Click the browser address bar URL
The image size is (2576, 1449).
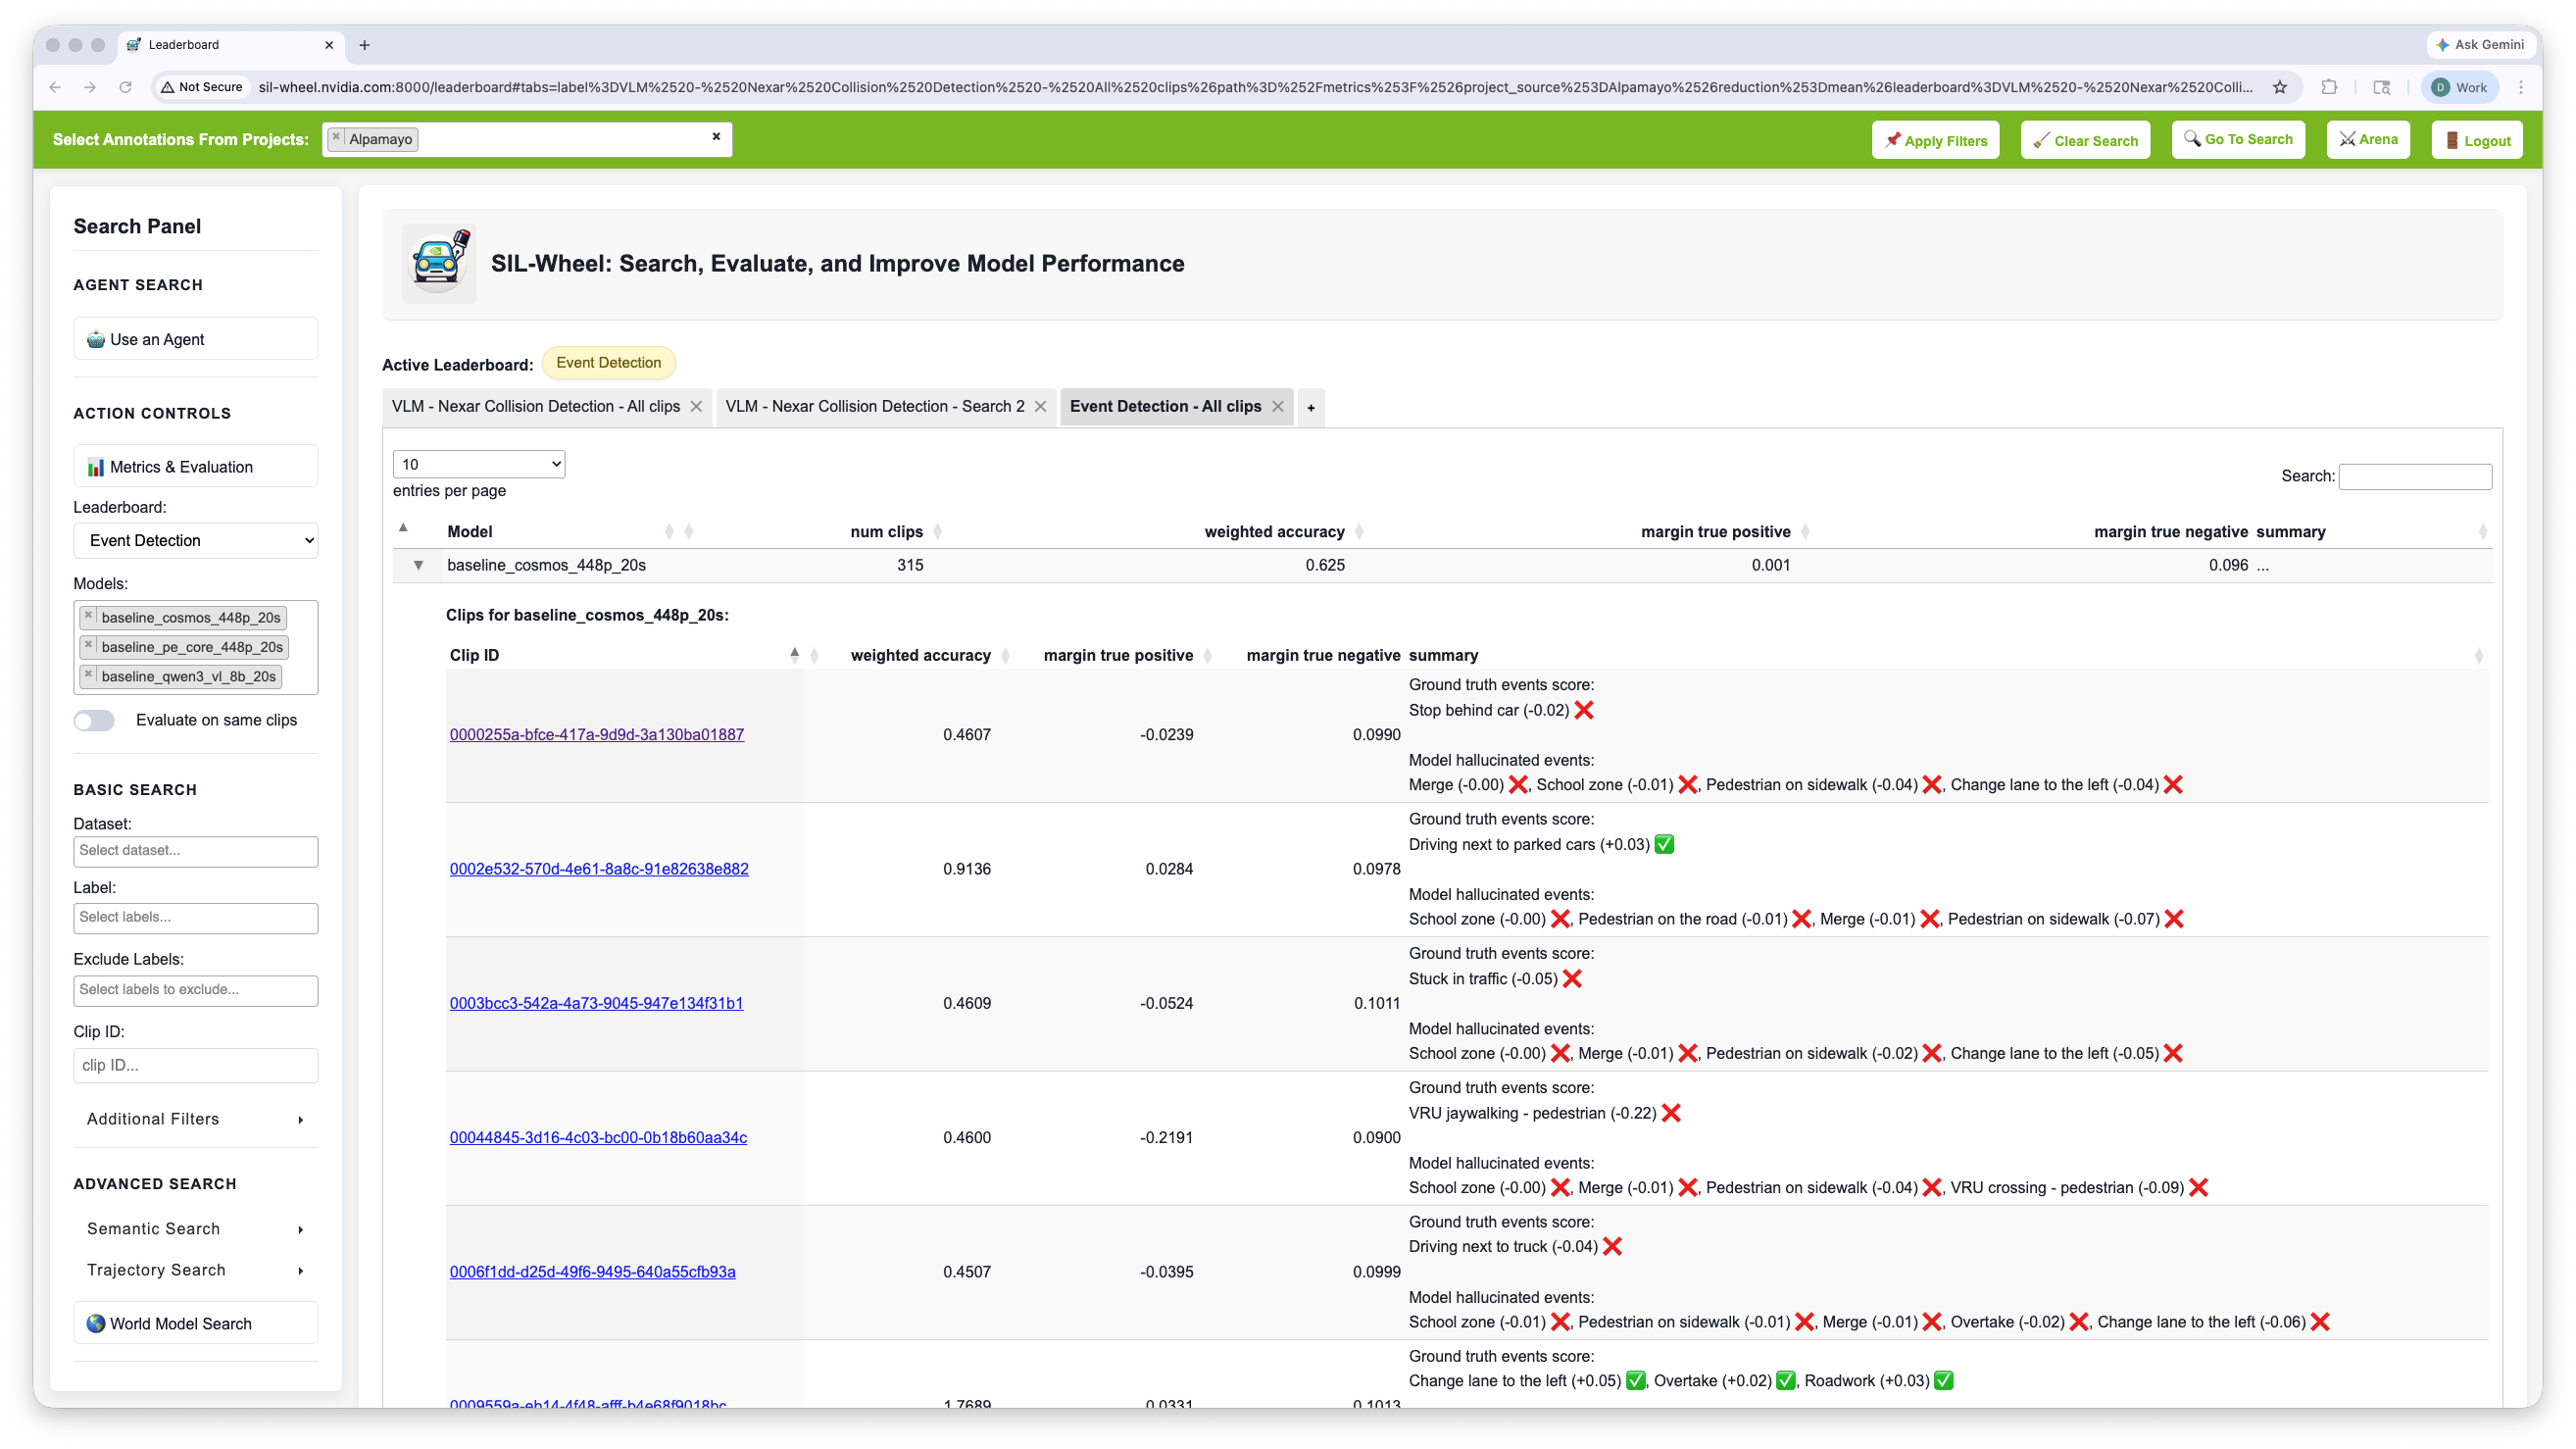point(1255,87)
